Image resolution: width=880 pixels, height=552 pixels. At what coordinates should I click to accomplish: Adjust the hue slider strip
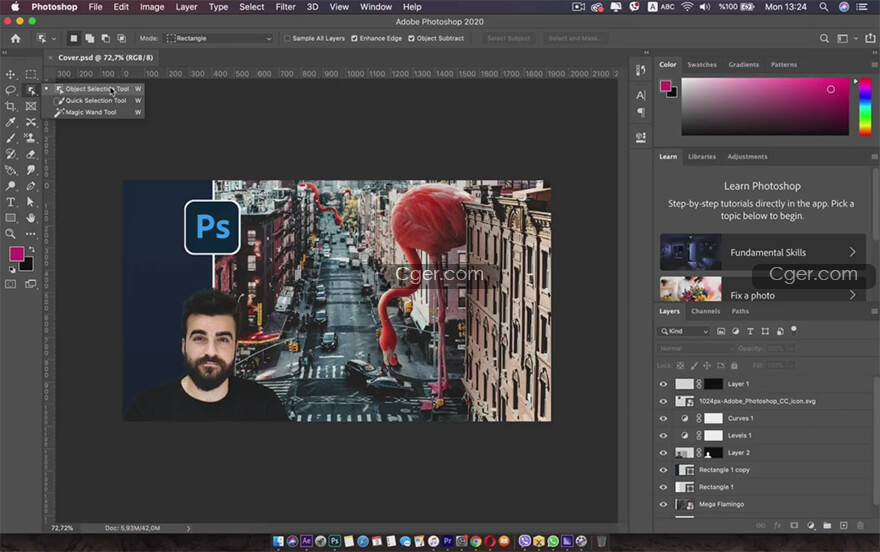click(x=865, y=107)
